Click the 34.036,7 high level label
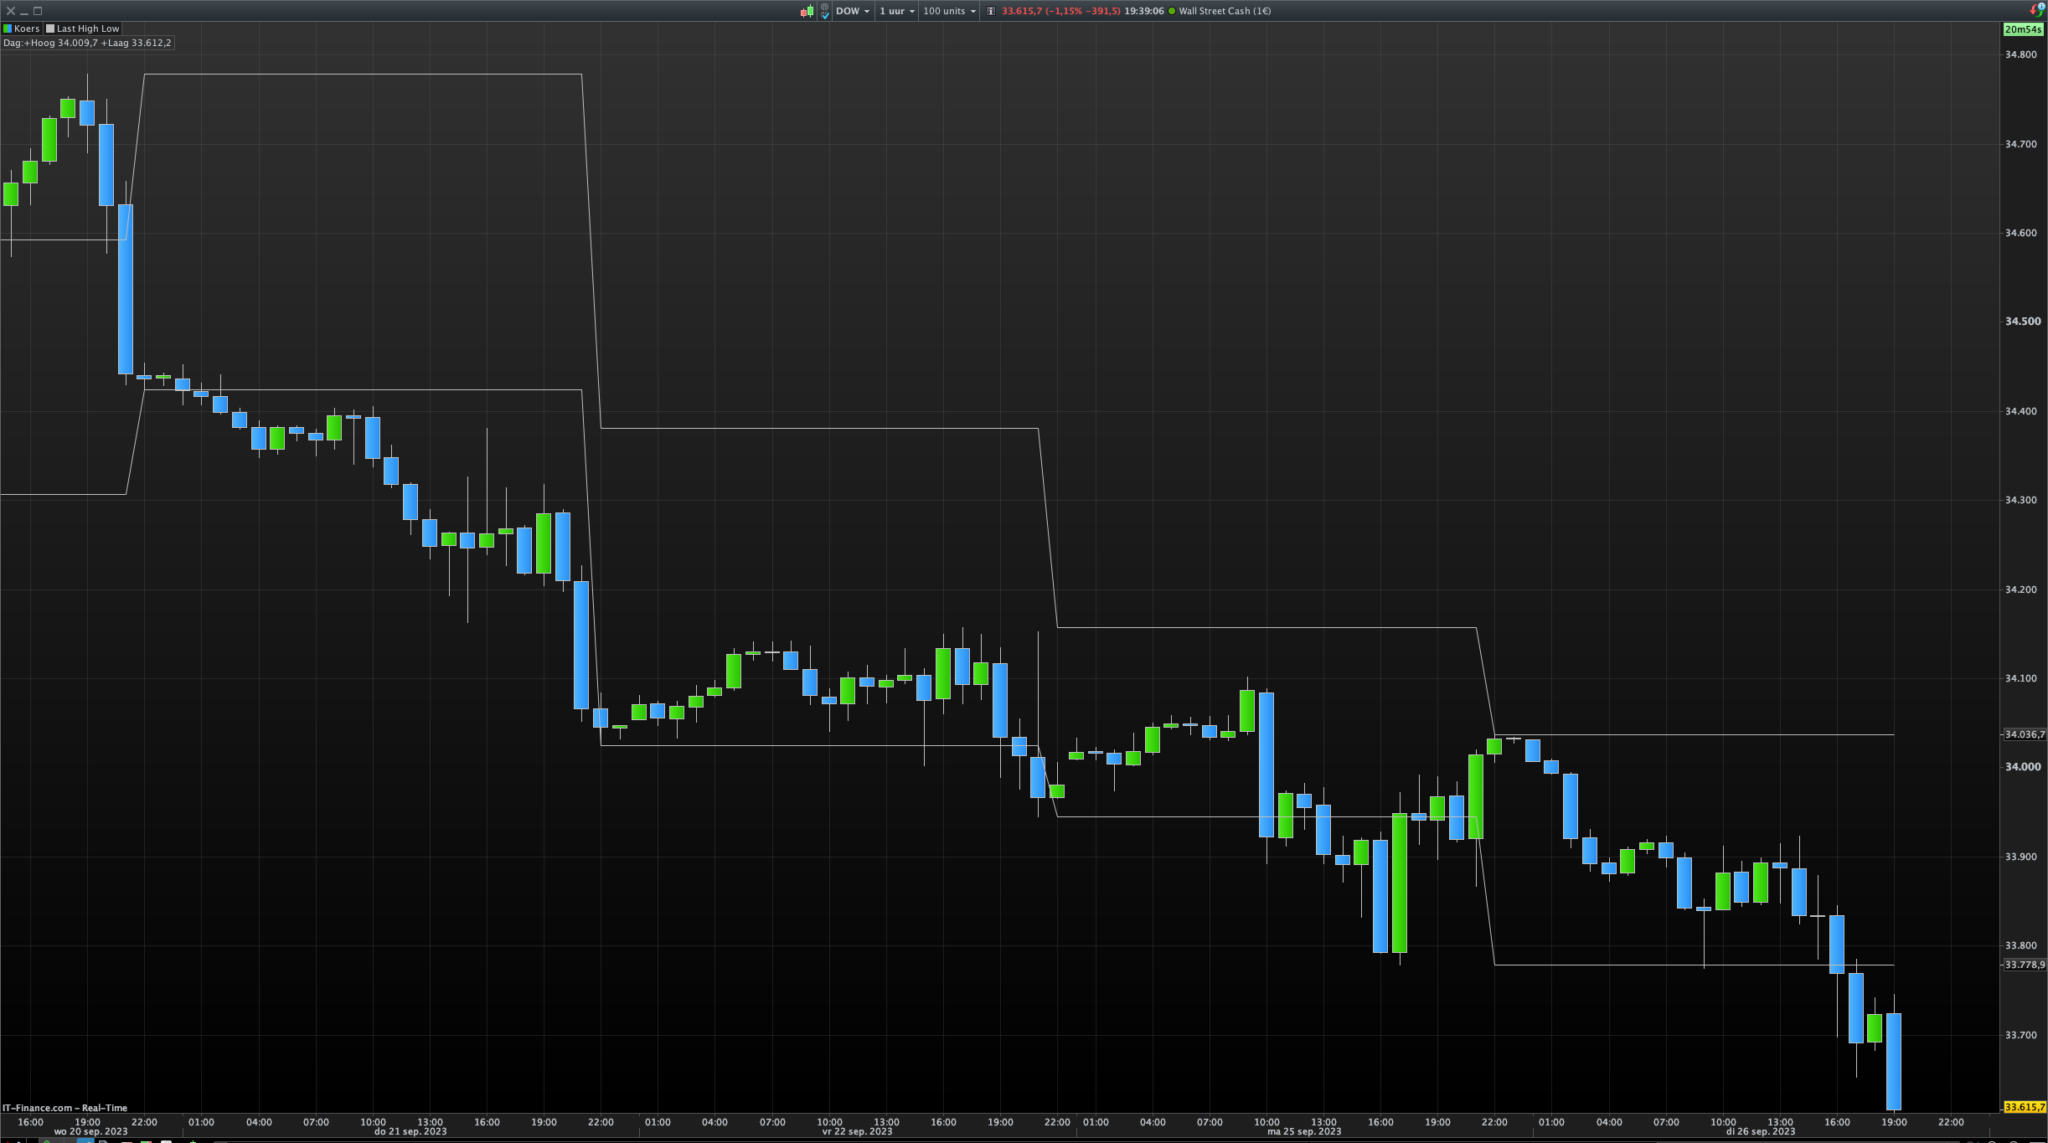 2024,734
